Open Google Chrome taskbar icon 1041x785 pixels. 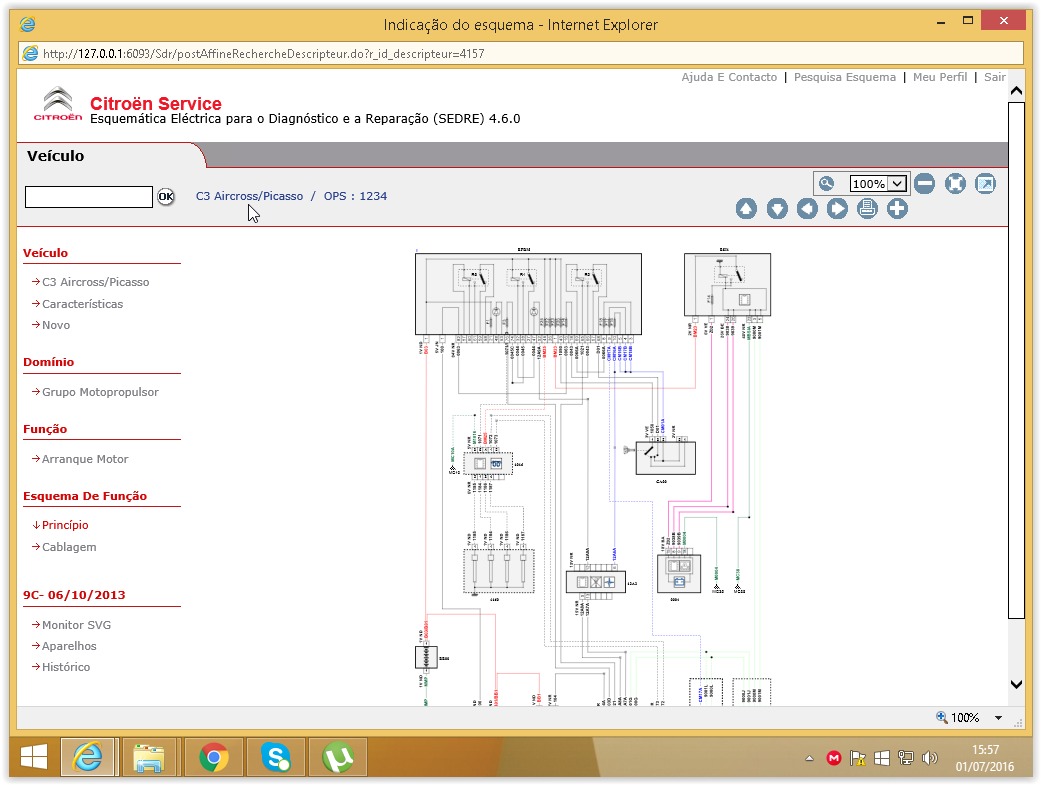(213, 757)
